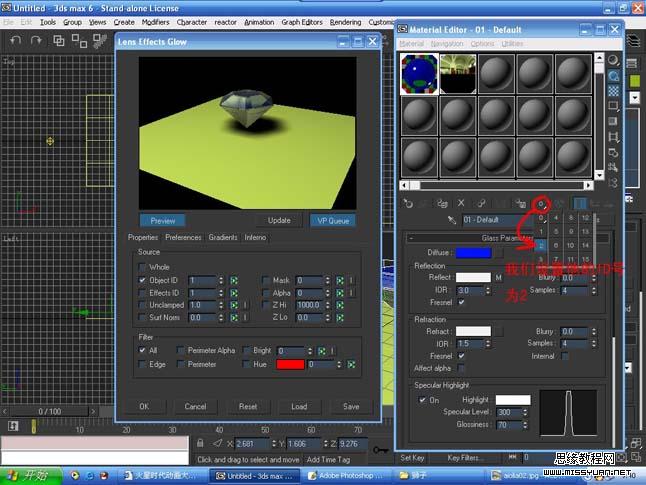Switch to the Inferno tab
Image resolution: width=646 pixels, height=485 pixels.
pyautogui.click(x=255, y=237)
